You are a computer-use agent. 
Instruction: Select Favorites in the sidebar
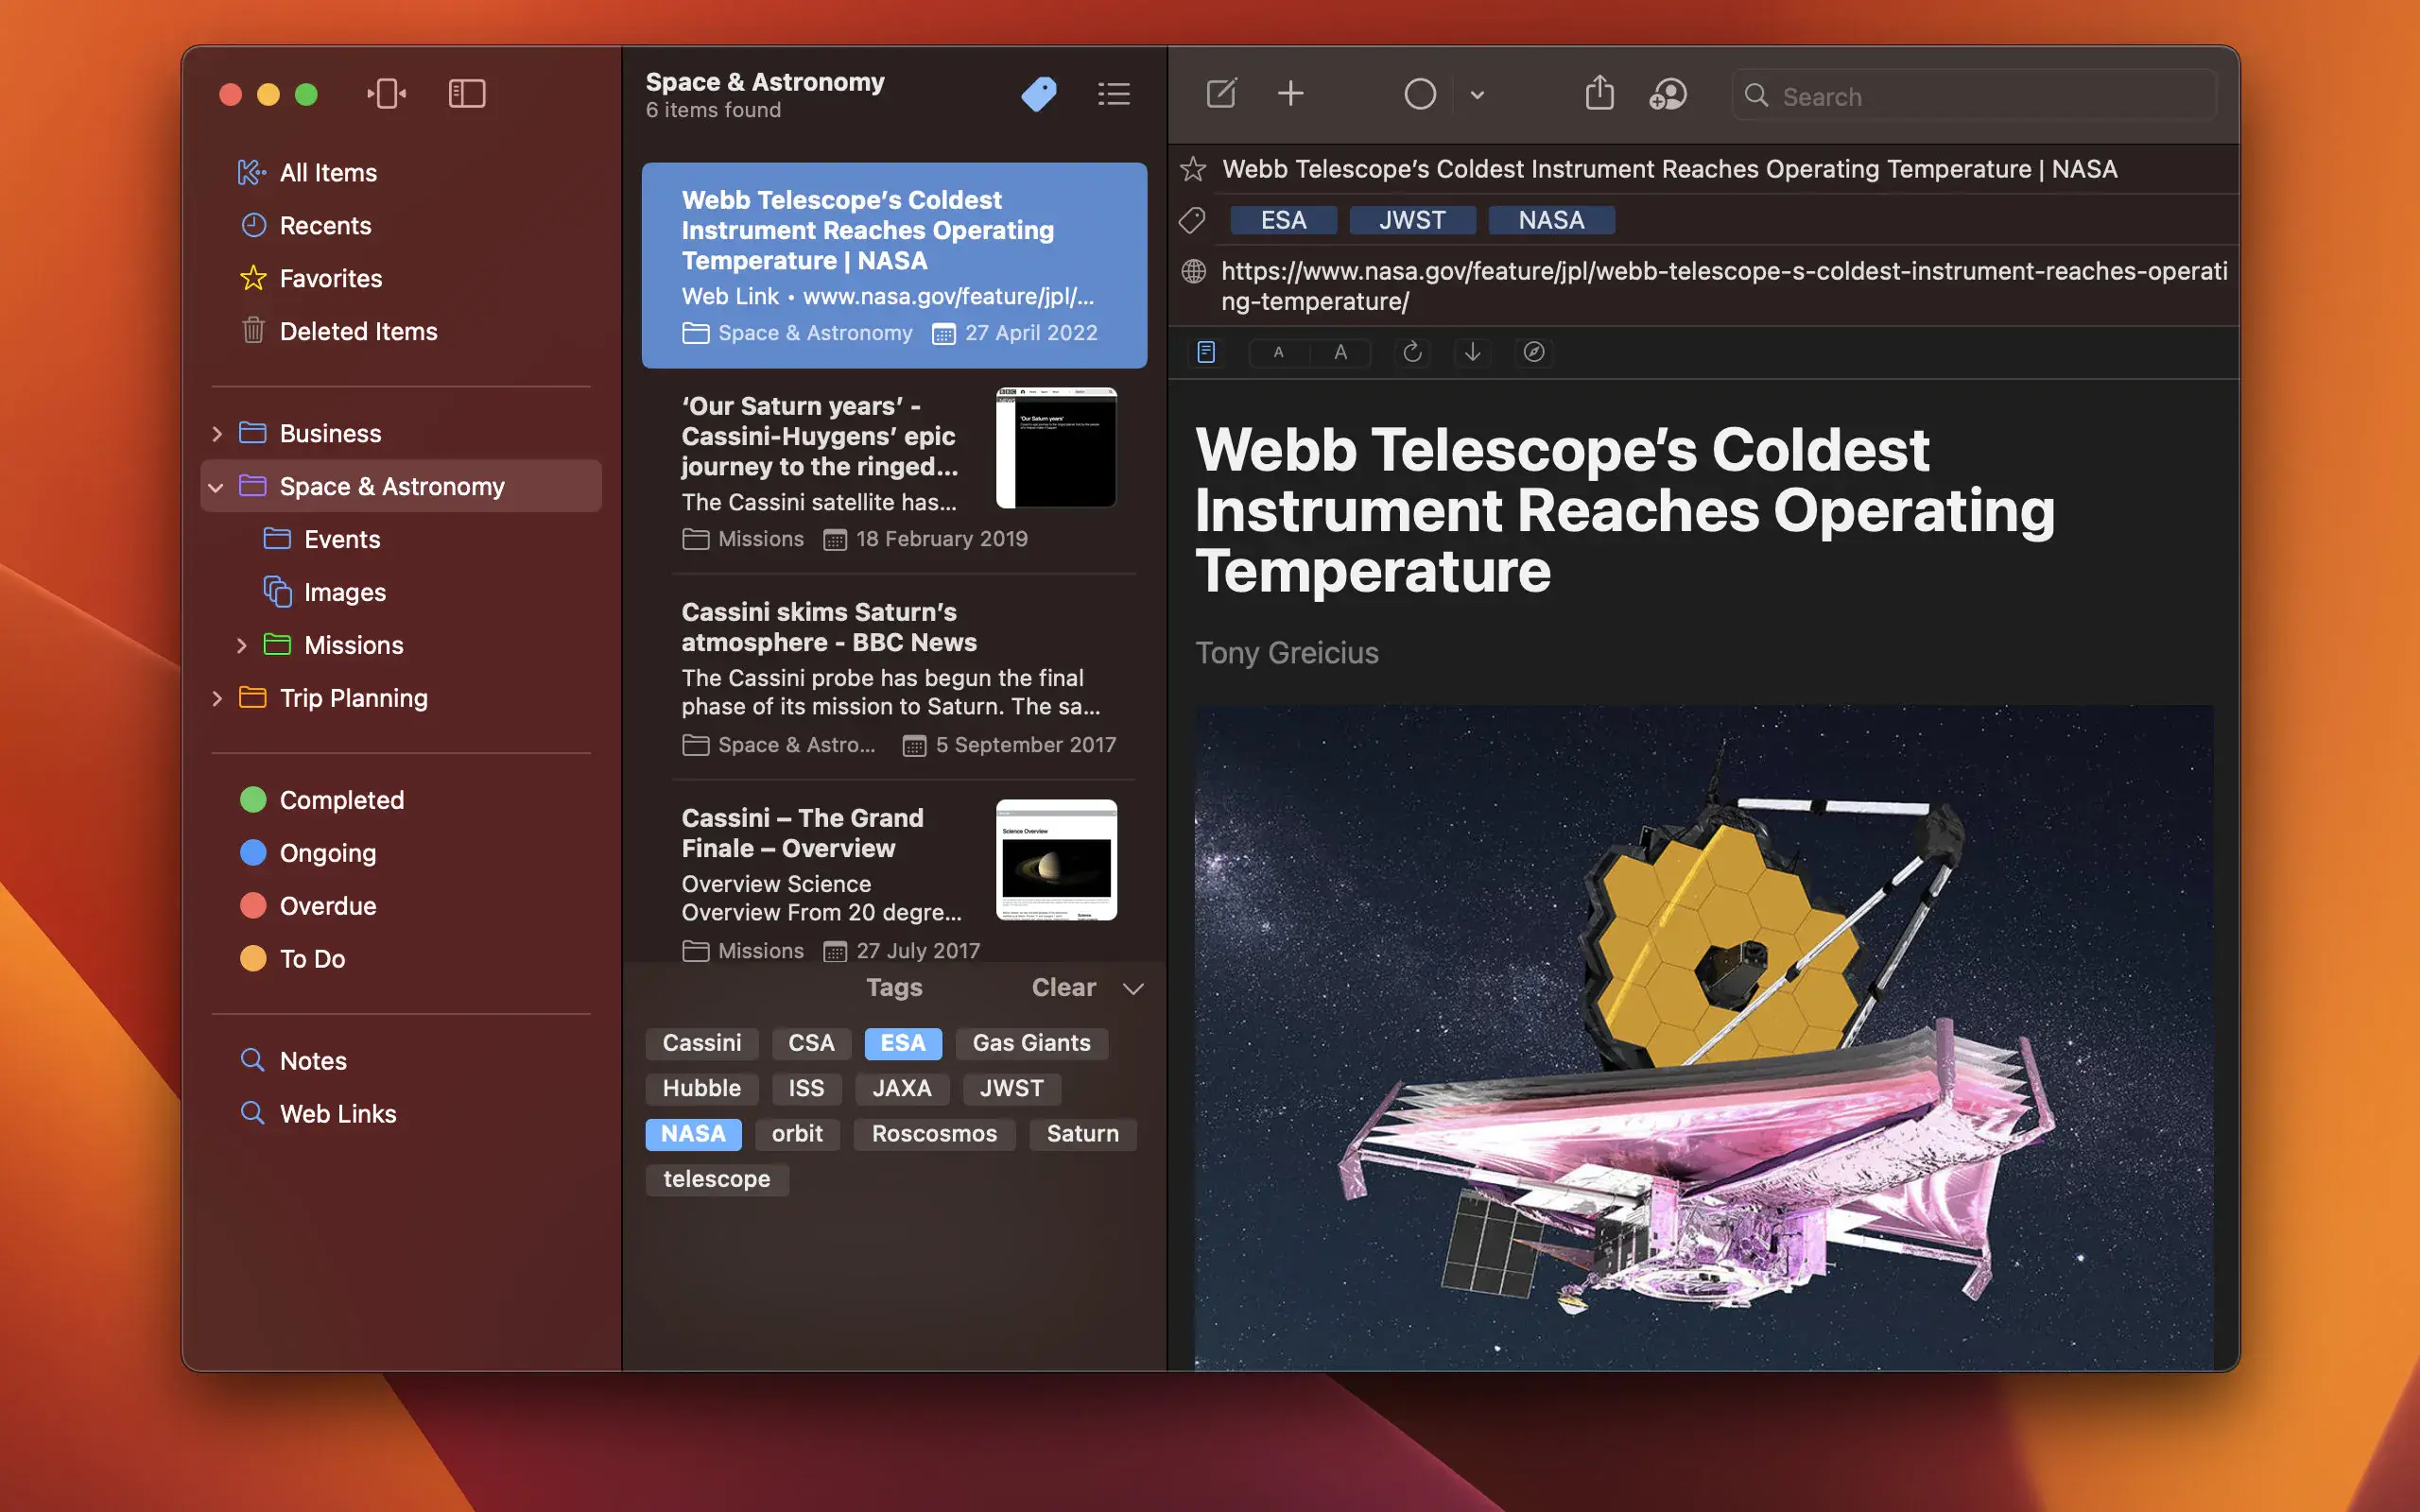pyautogui.click(x=330, y=278)
